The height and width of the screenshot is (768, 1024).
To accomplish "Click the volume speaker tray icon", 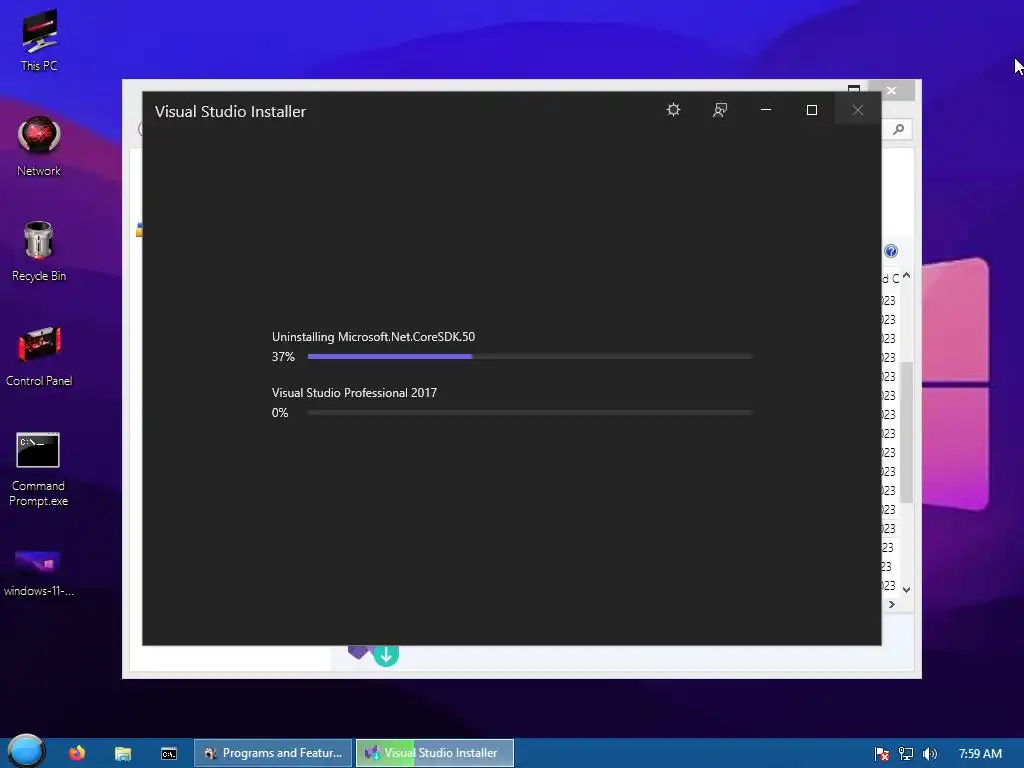I will [x=929, y=754].
